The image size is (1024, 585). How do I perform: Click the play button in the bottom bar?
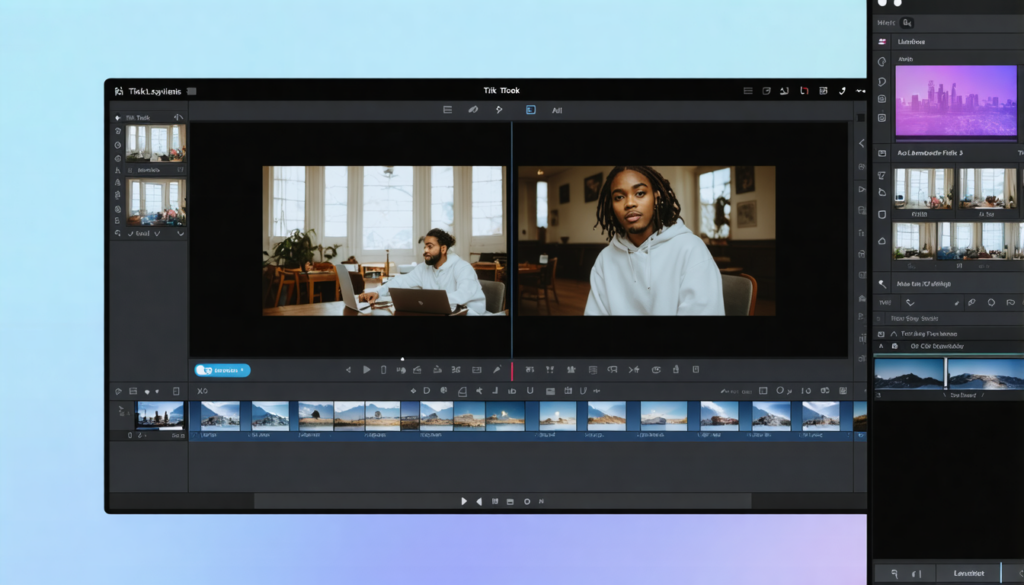click(463, 500)
